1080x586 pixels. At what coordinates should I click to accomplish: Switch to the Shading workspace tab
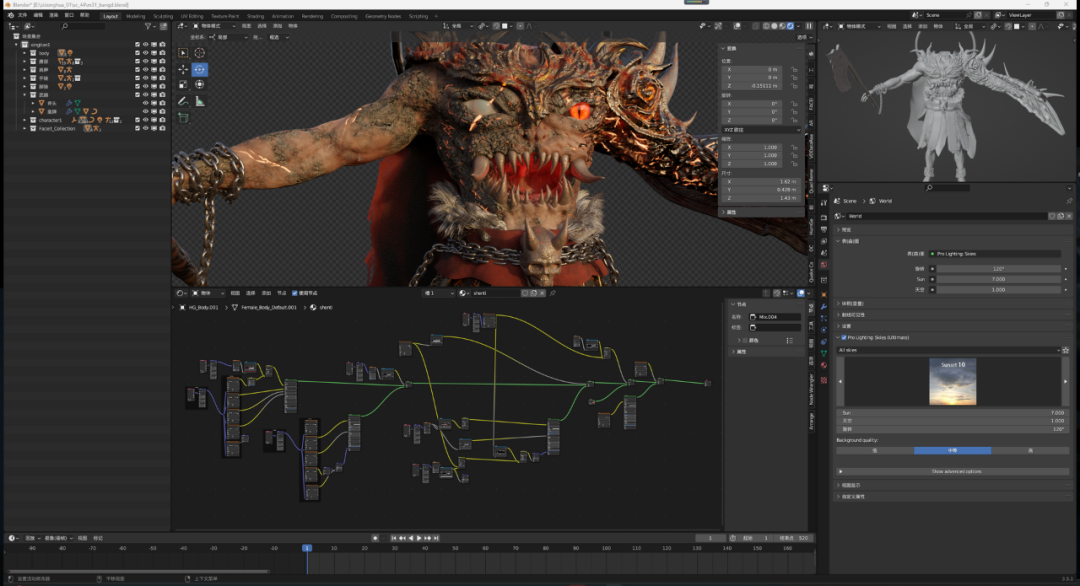(256, 16)
